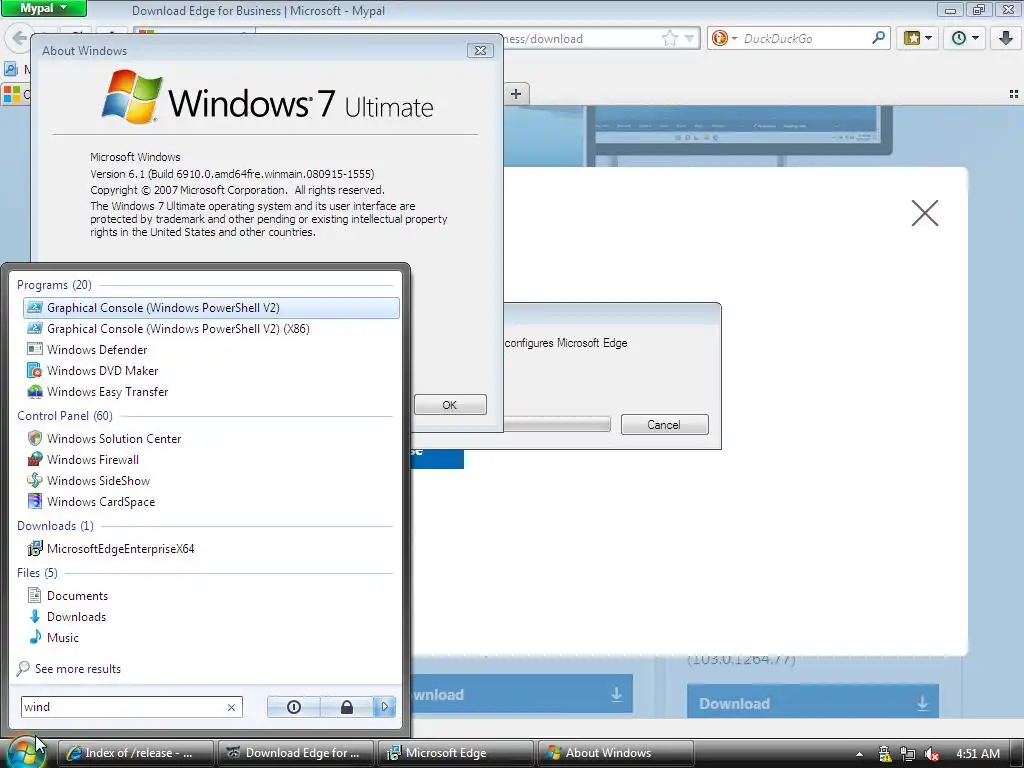This screenshot has height=768, width=1024.
Task: Switch to Index of /release taskbar item
Action: click(136, 753)
